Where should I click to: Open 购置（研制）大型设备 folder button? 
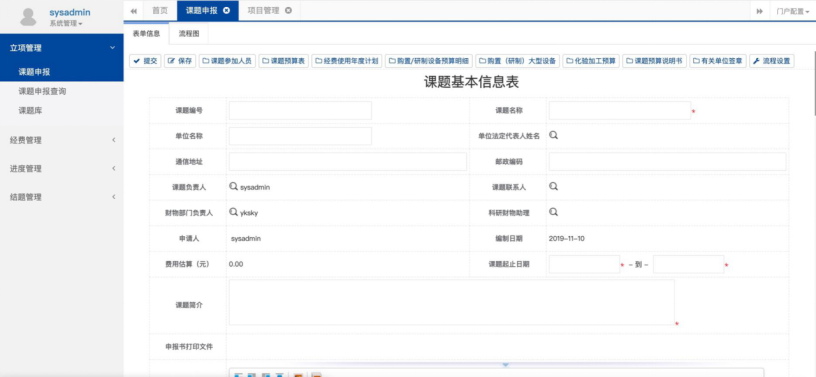(x=517, y=61)
